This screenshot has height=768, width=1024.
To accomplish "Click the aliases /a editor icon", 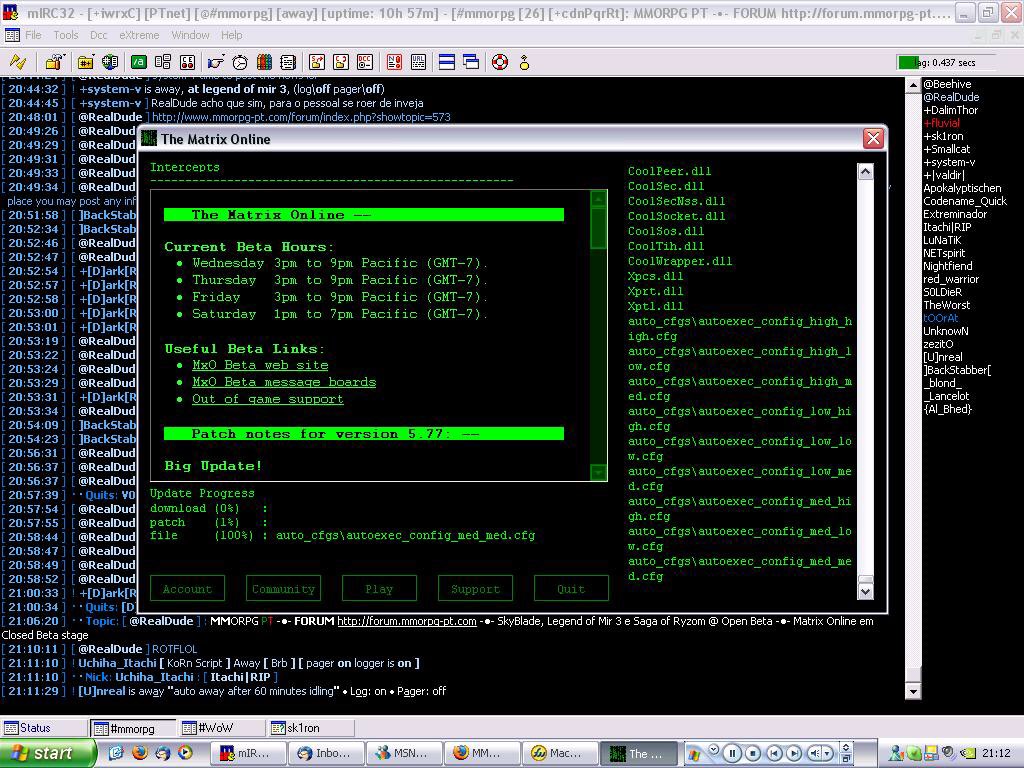I will pos(139,62).
